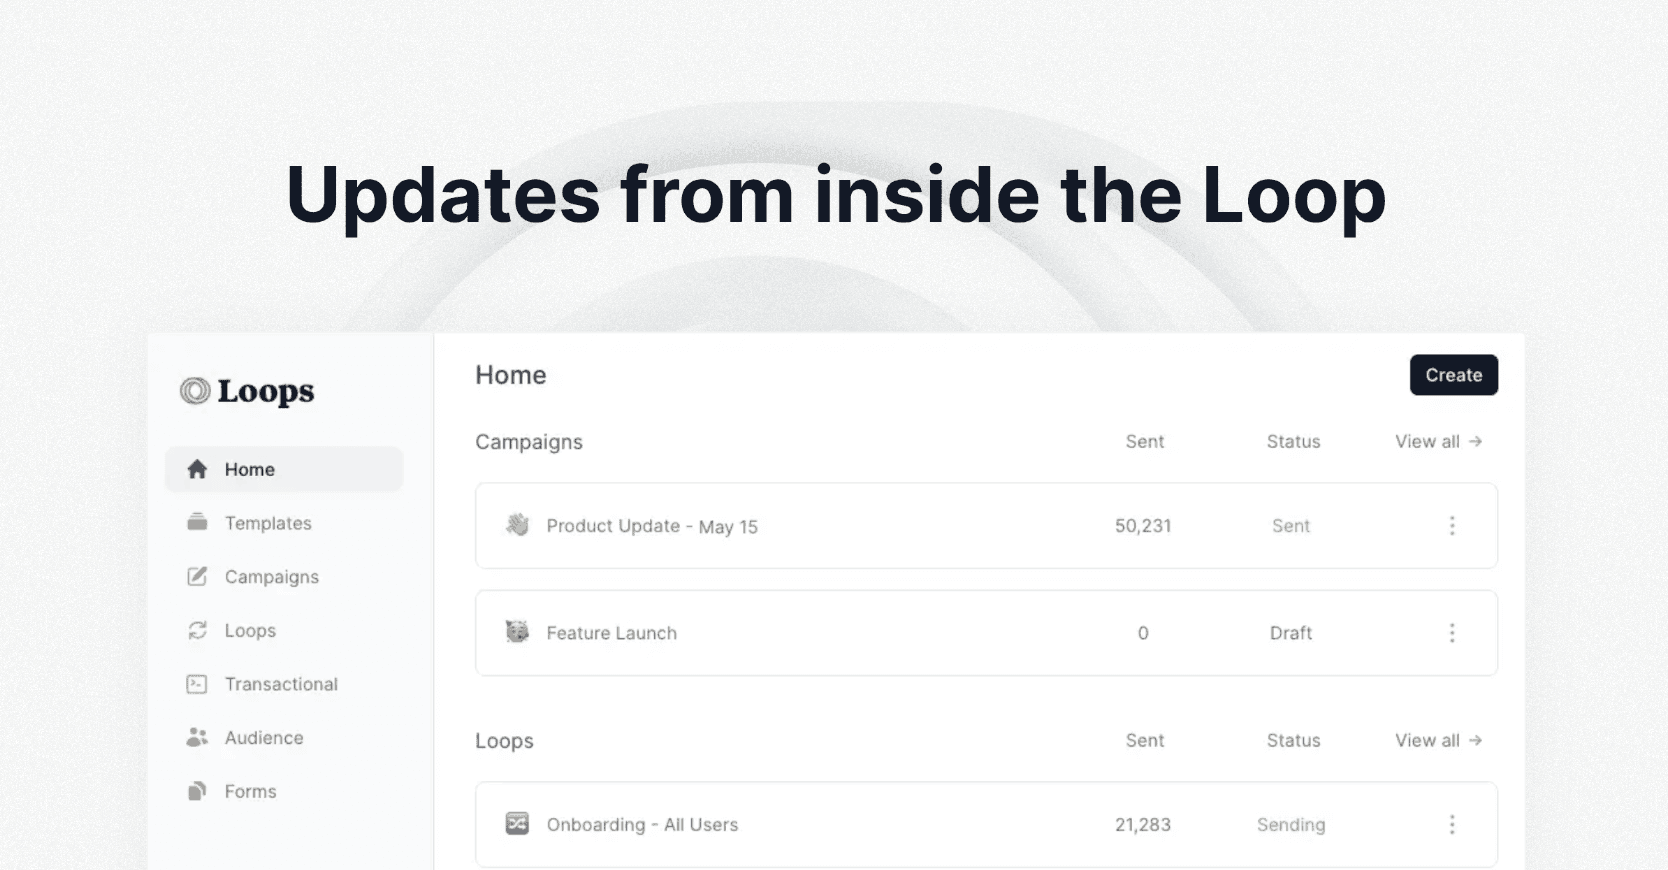Click the emoji icon on Product Update - May 15

pyautogui.click(x=517, y=525)
